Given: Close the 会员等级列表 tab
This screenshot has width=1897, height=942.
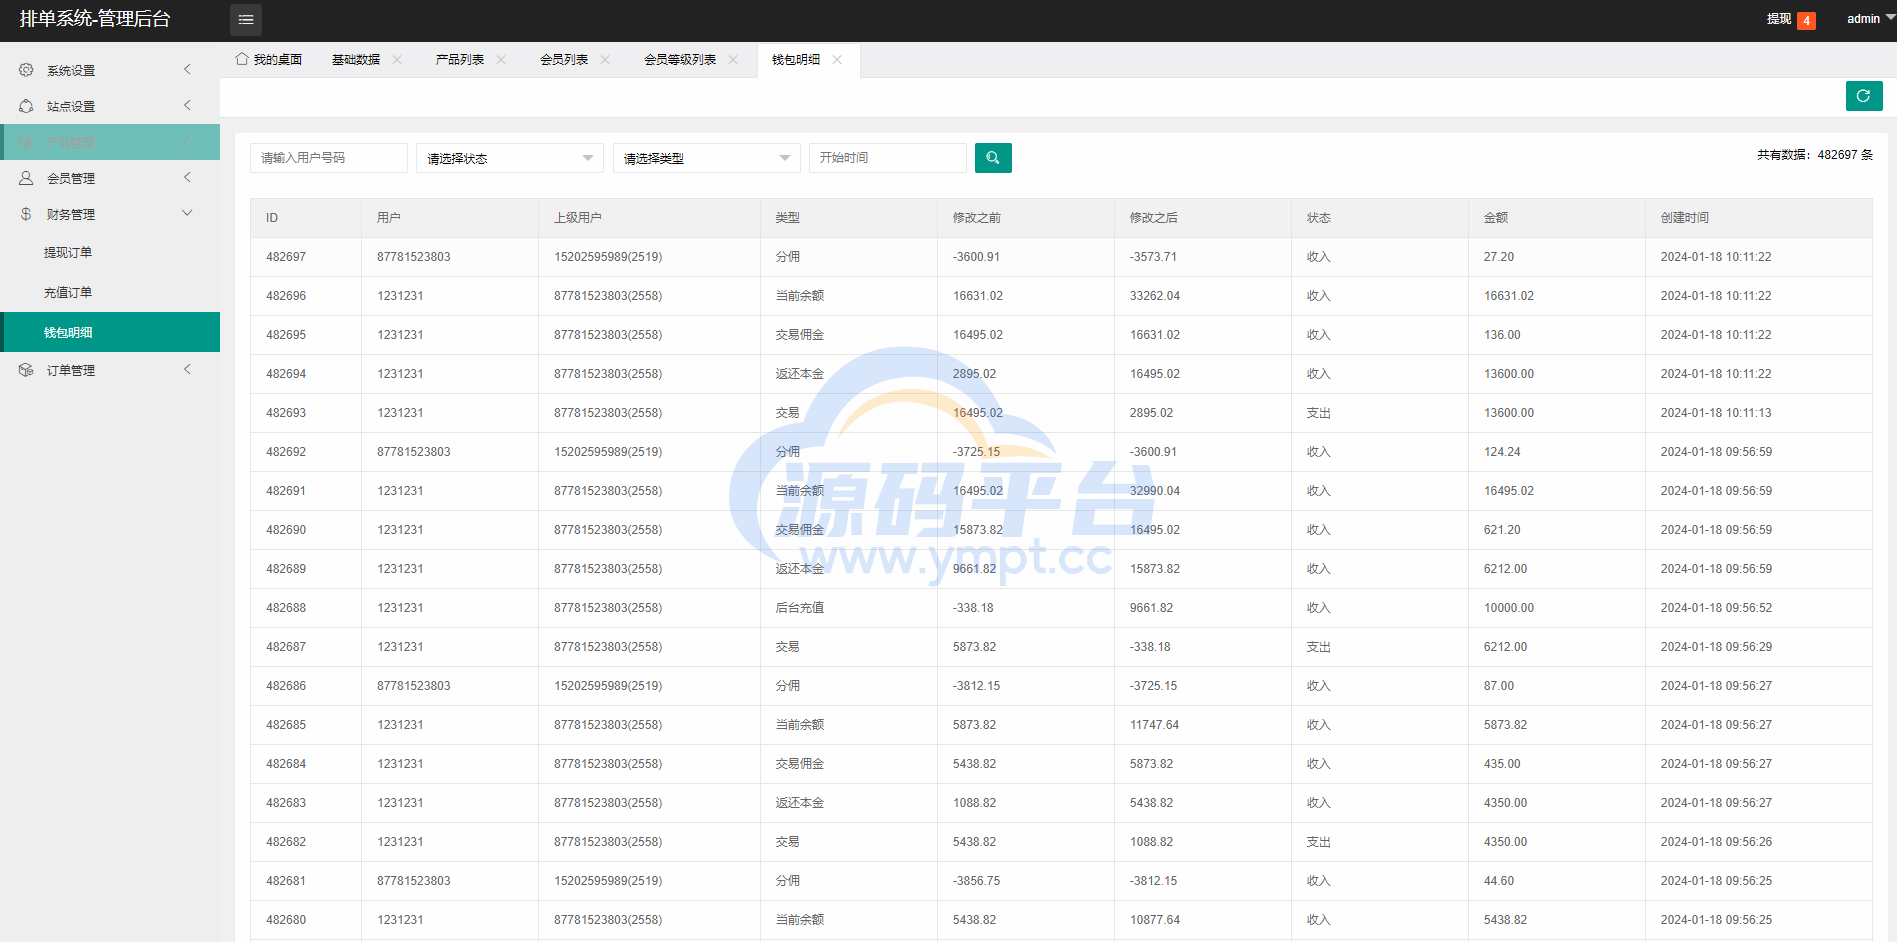Looking at the screenshot, I should [x=733, y=60].
